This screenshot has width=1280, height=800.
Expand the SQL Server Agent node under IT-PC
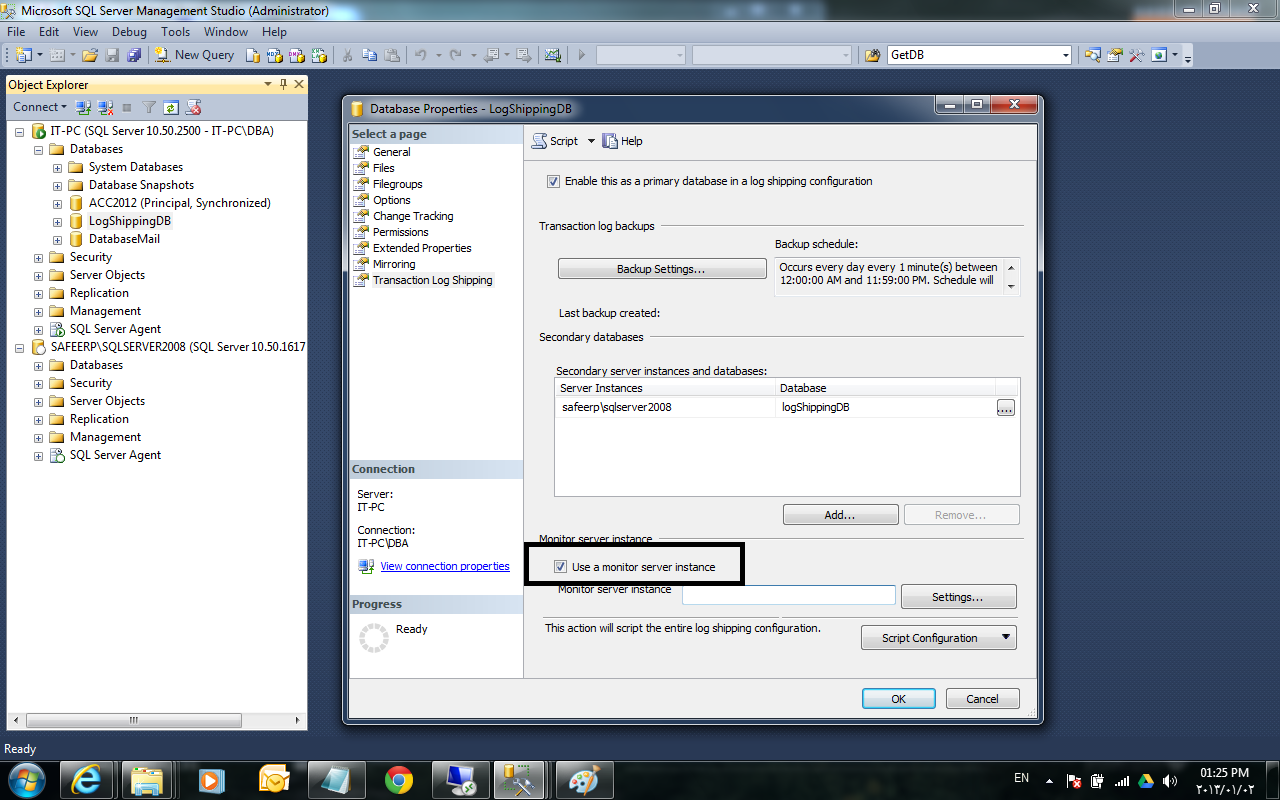39,329
